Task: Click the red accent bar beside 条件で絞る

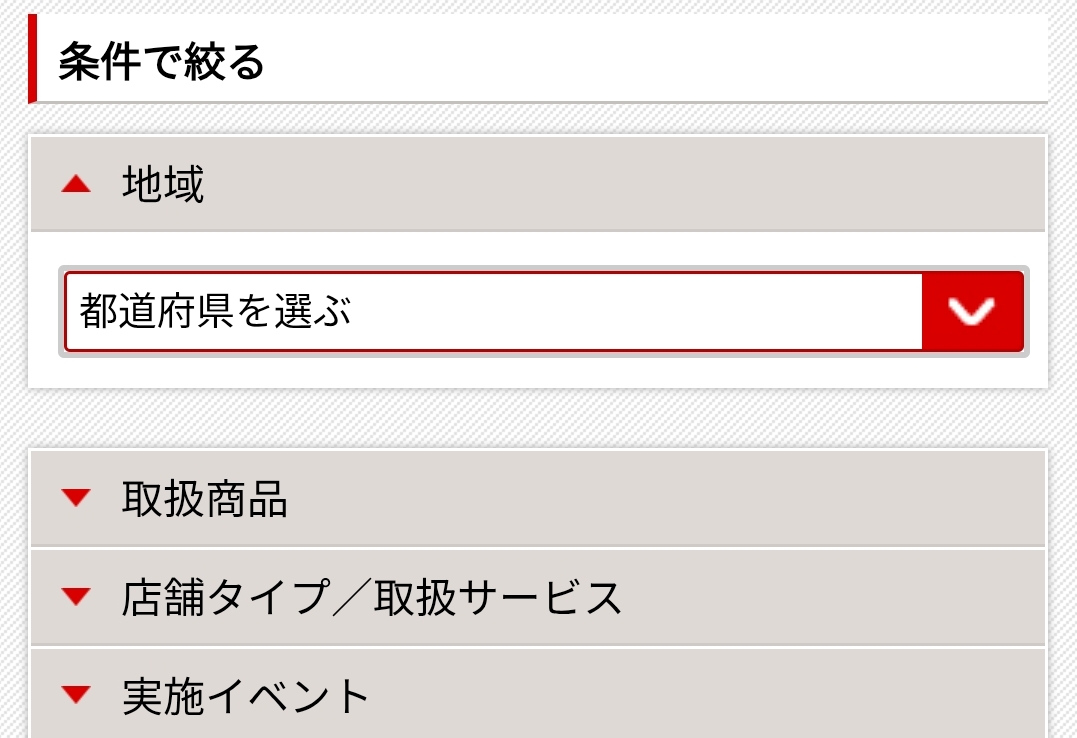Action: [x=33, y=58]
